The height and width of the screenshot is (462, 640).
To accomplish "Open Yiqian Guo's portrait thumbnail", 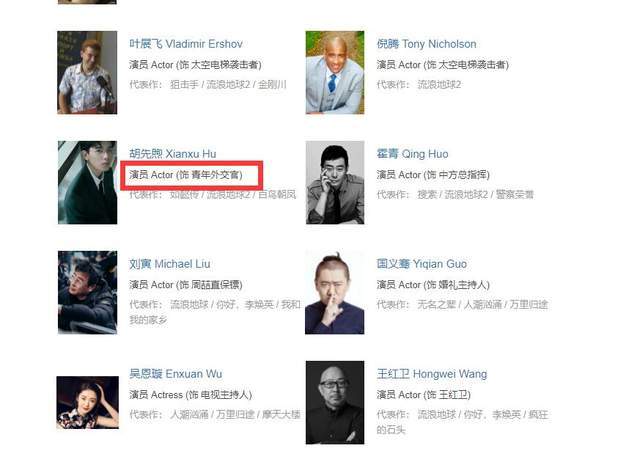I will pyautogui.click(x=335, y=292).
